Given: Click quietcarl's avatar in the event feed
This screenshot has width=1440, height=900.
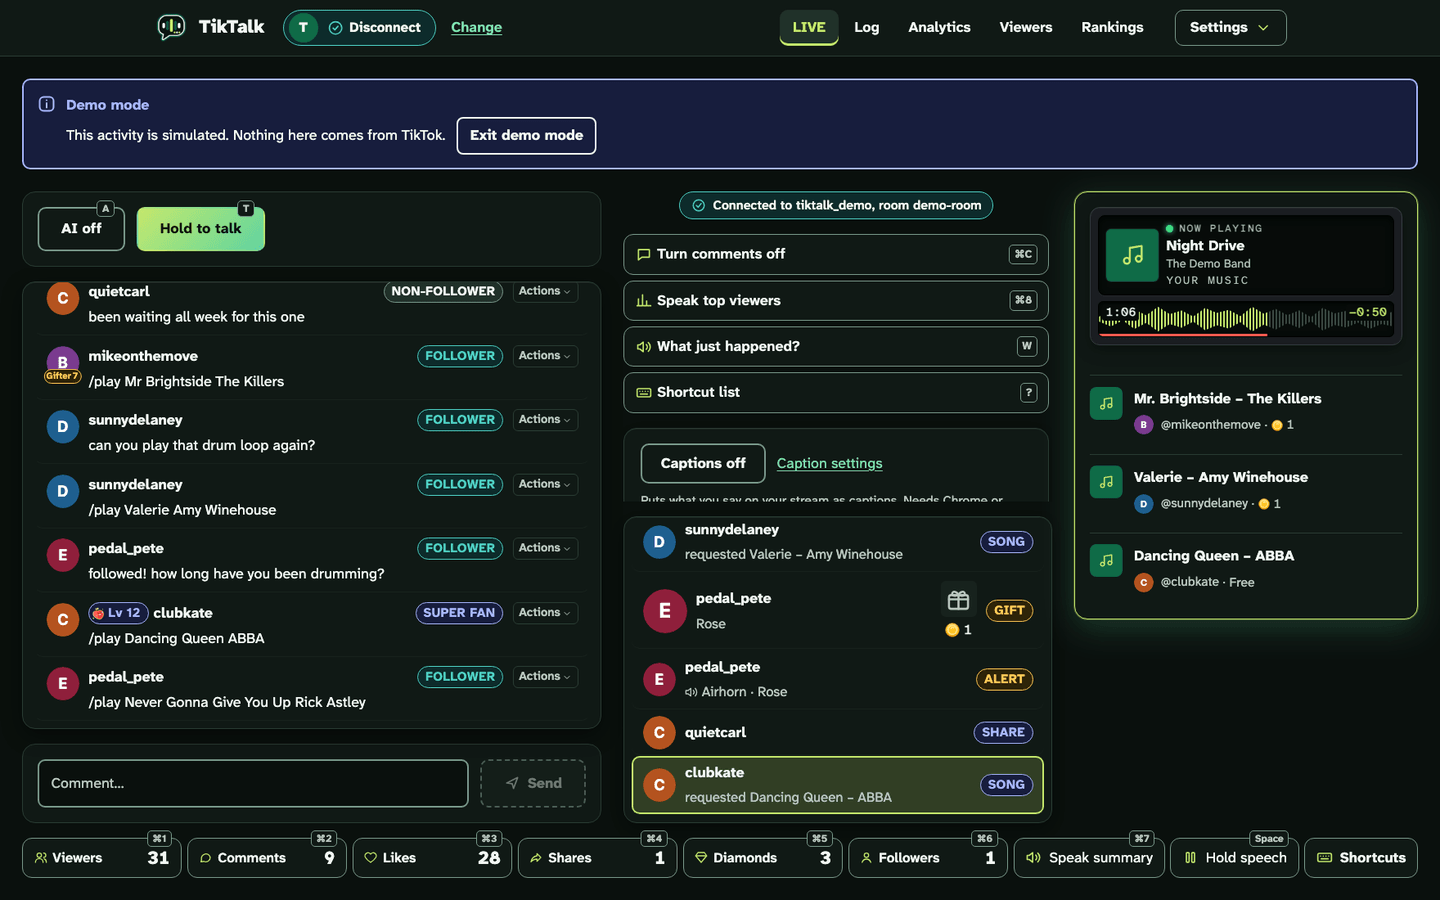Looking at the screenshot, I should point(658,733).
